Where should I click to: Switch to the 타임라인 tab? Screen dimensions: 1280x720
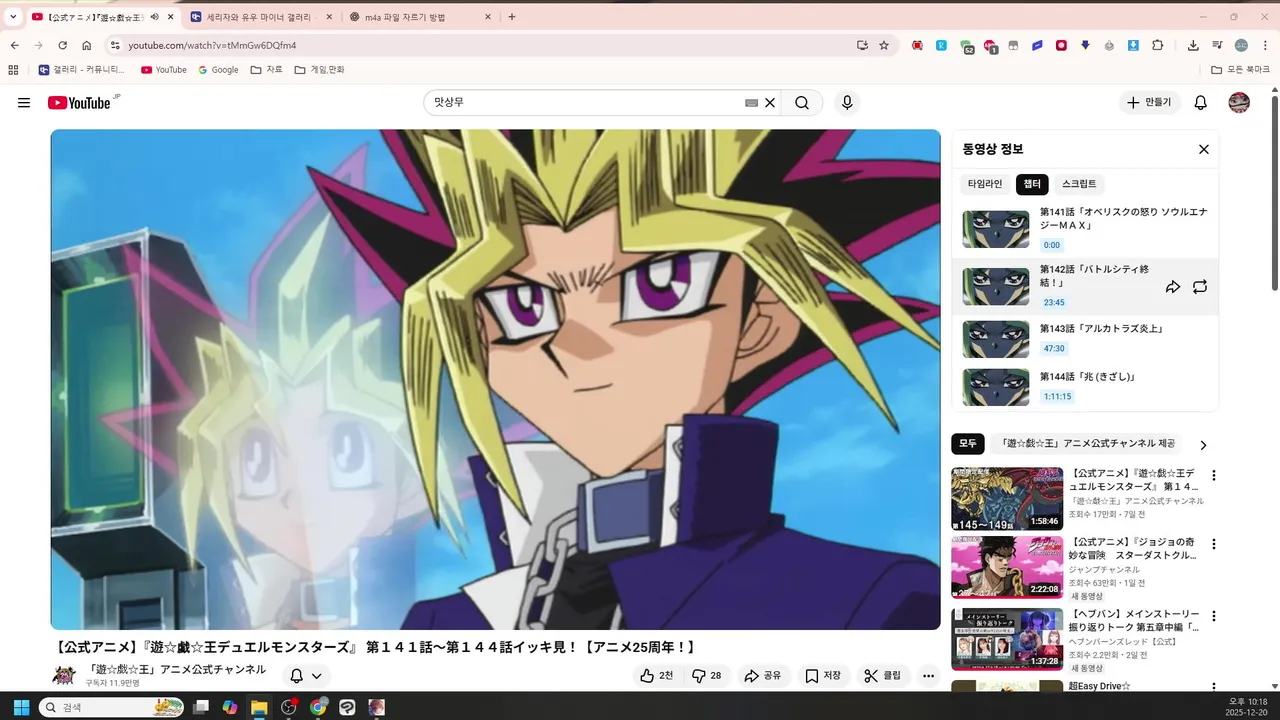985,184
